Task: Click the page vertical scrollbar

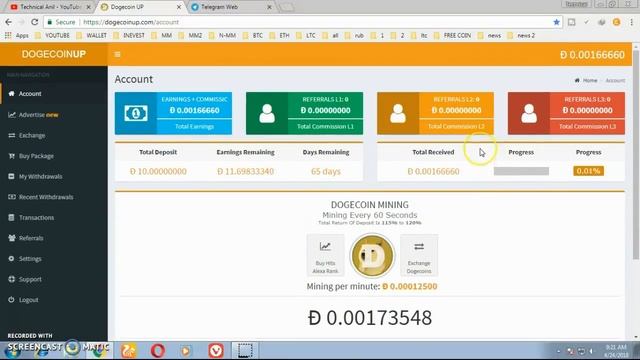Action: [x=636, y=155]
